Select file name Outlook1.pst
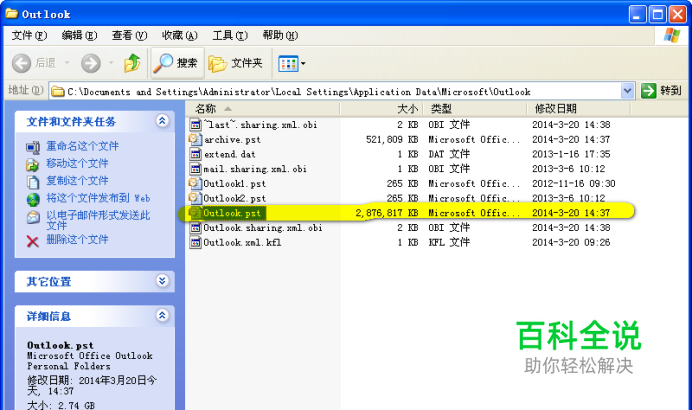Viewport: 692px width, 410px height. (234, 183)
